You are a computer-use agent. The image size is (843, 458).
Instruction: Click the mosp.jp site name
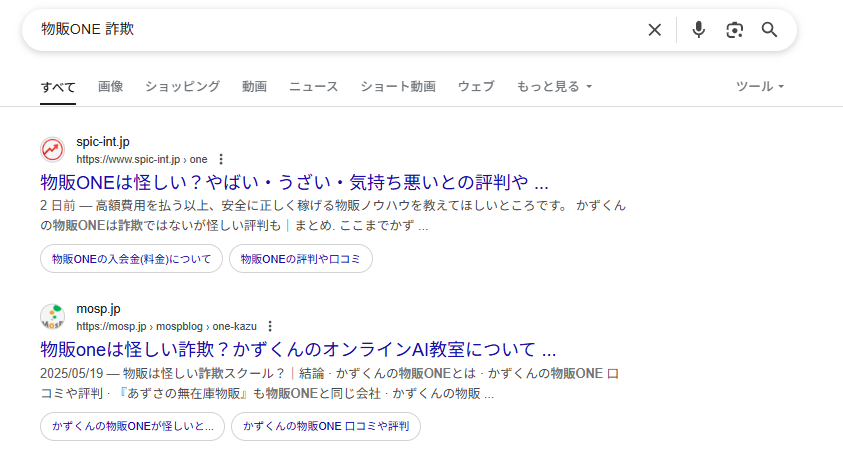(98, 309)
